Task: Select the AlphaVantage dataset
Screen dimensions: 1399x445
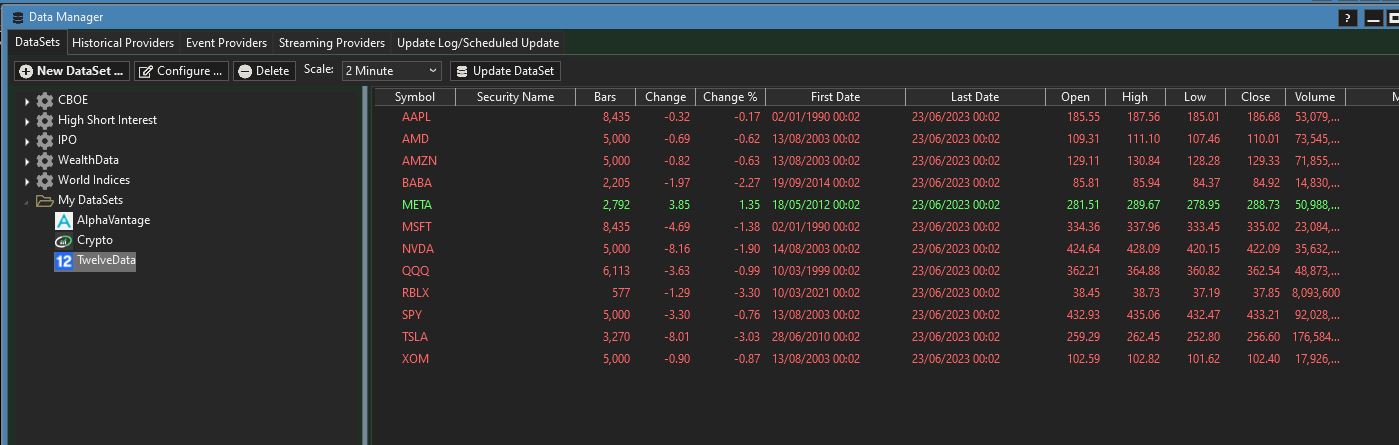Action: (x=113, y=220)
